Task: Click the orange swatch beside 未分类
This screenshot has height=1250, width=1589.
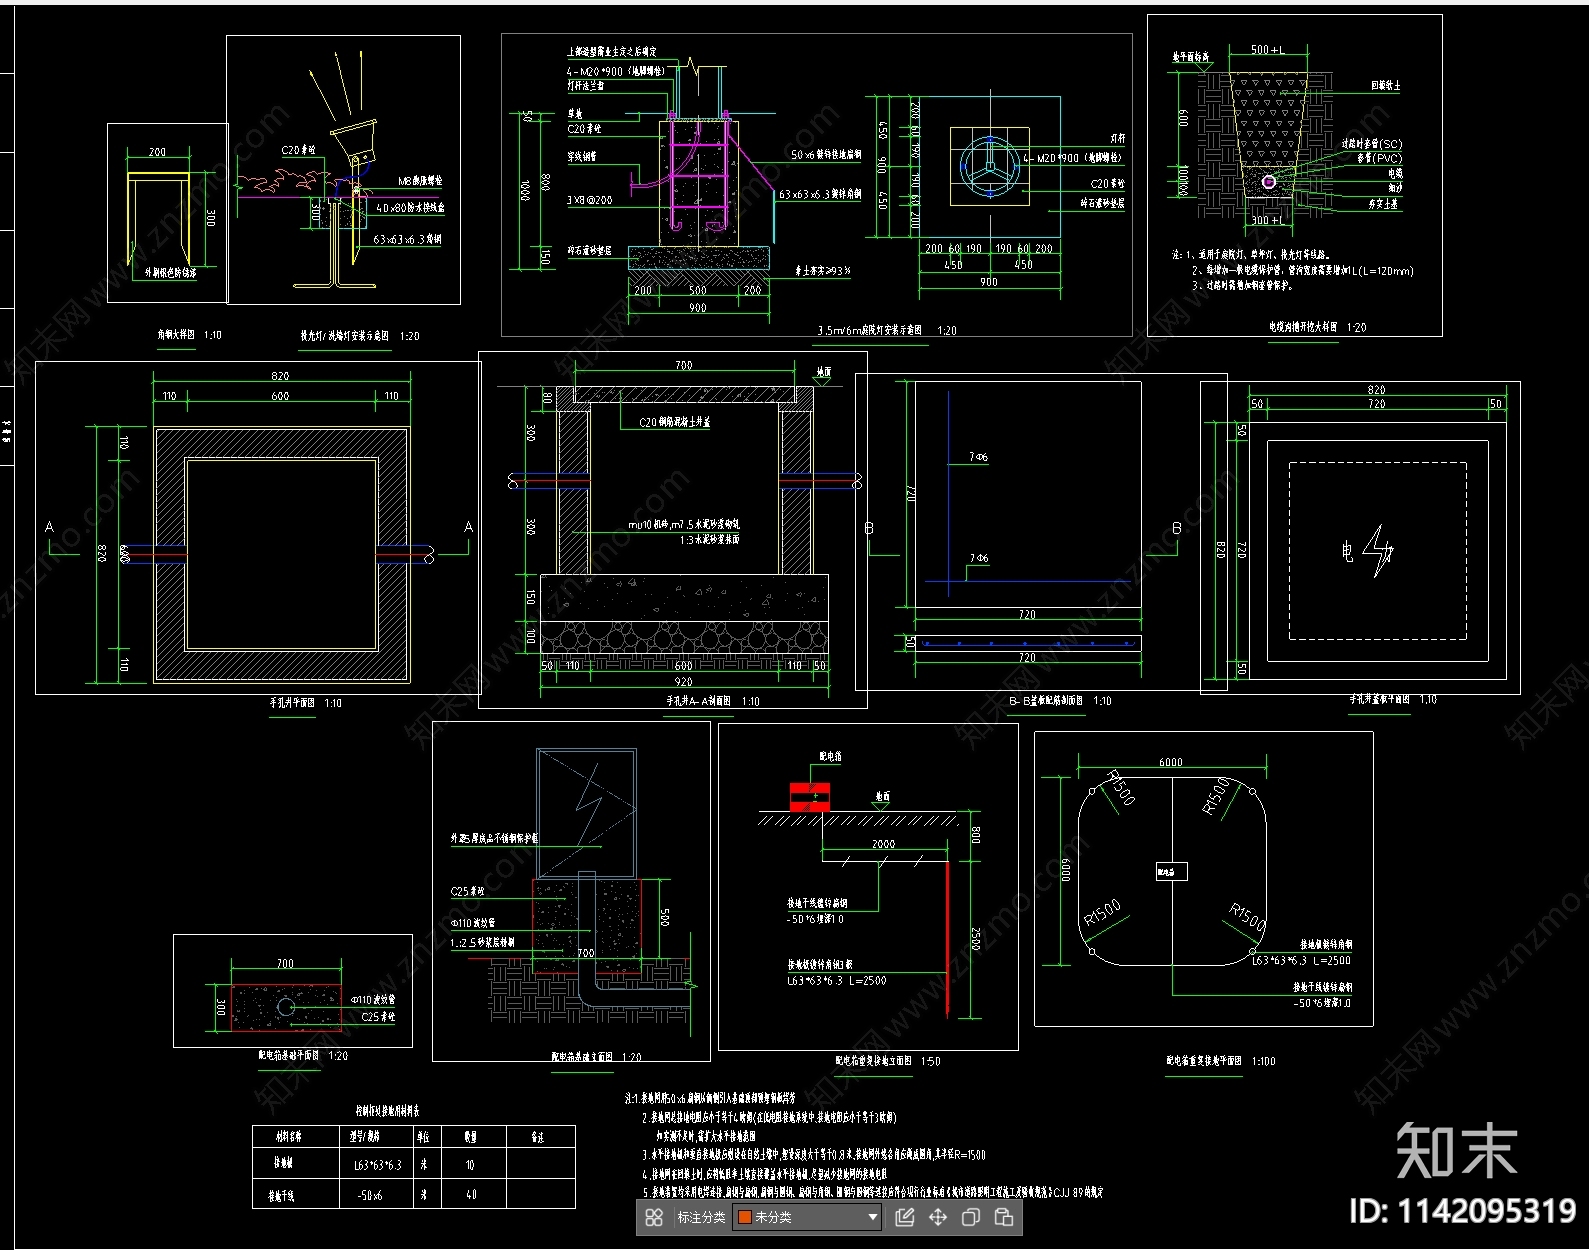Action: point(744,1217)
